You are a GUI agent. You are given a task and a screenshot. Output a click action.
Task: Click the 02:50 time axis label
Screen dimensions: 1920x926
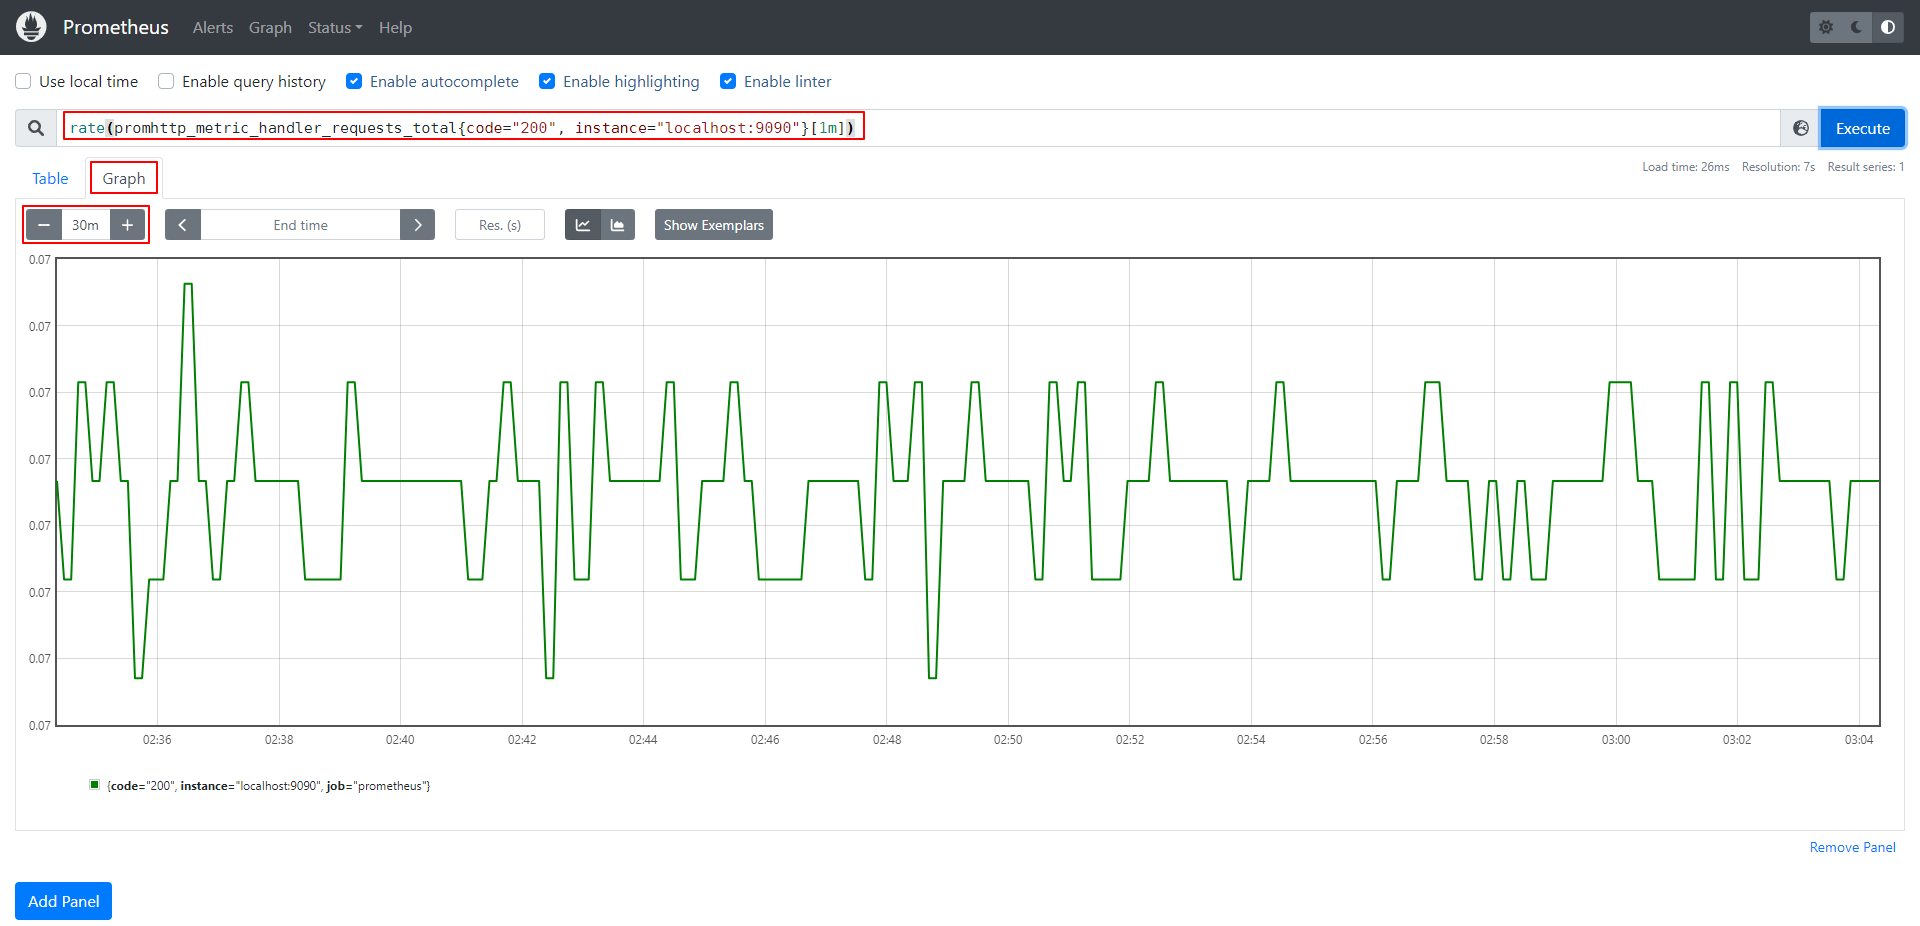point(1008,740)
